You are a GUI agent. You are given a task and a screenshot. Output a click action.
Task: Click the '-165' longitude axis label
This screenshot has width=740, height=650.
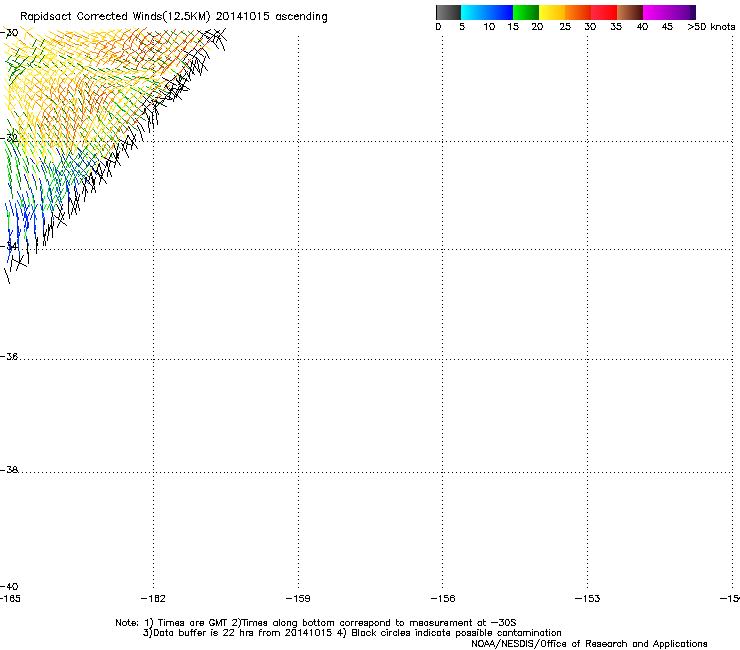point(10,599)
